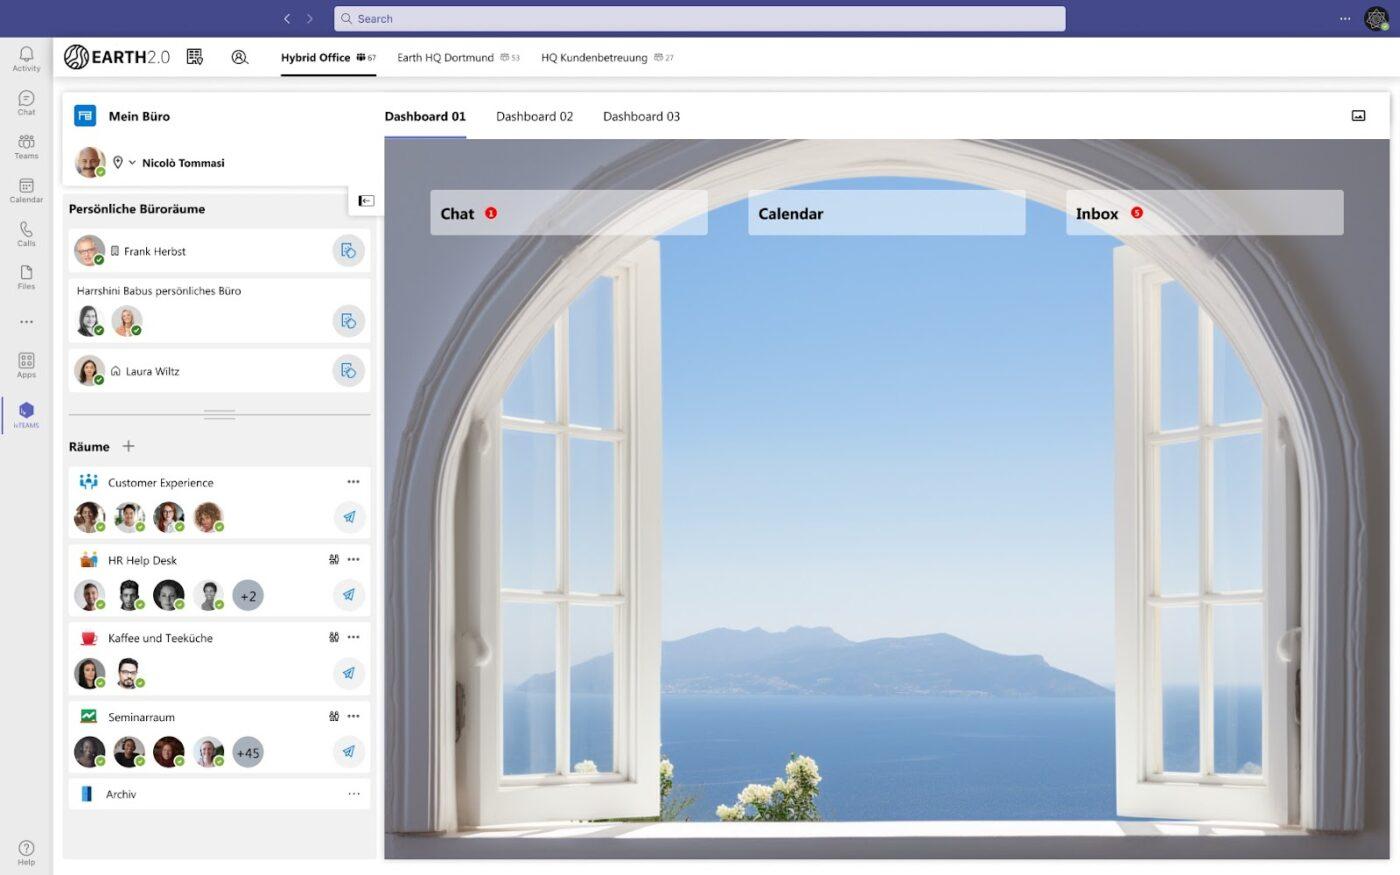Open the Activity feed in the Teams sidebar
Screen dimensions: 1400x875
(26, 58)
